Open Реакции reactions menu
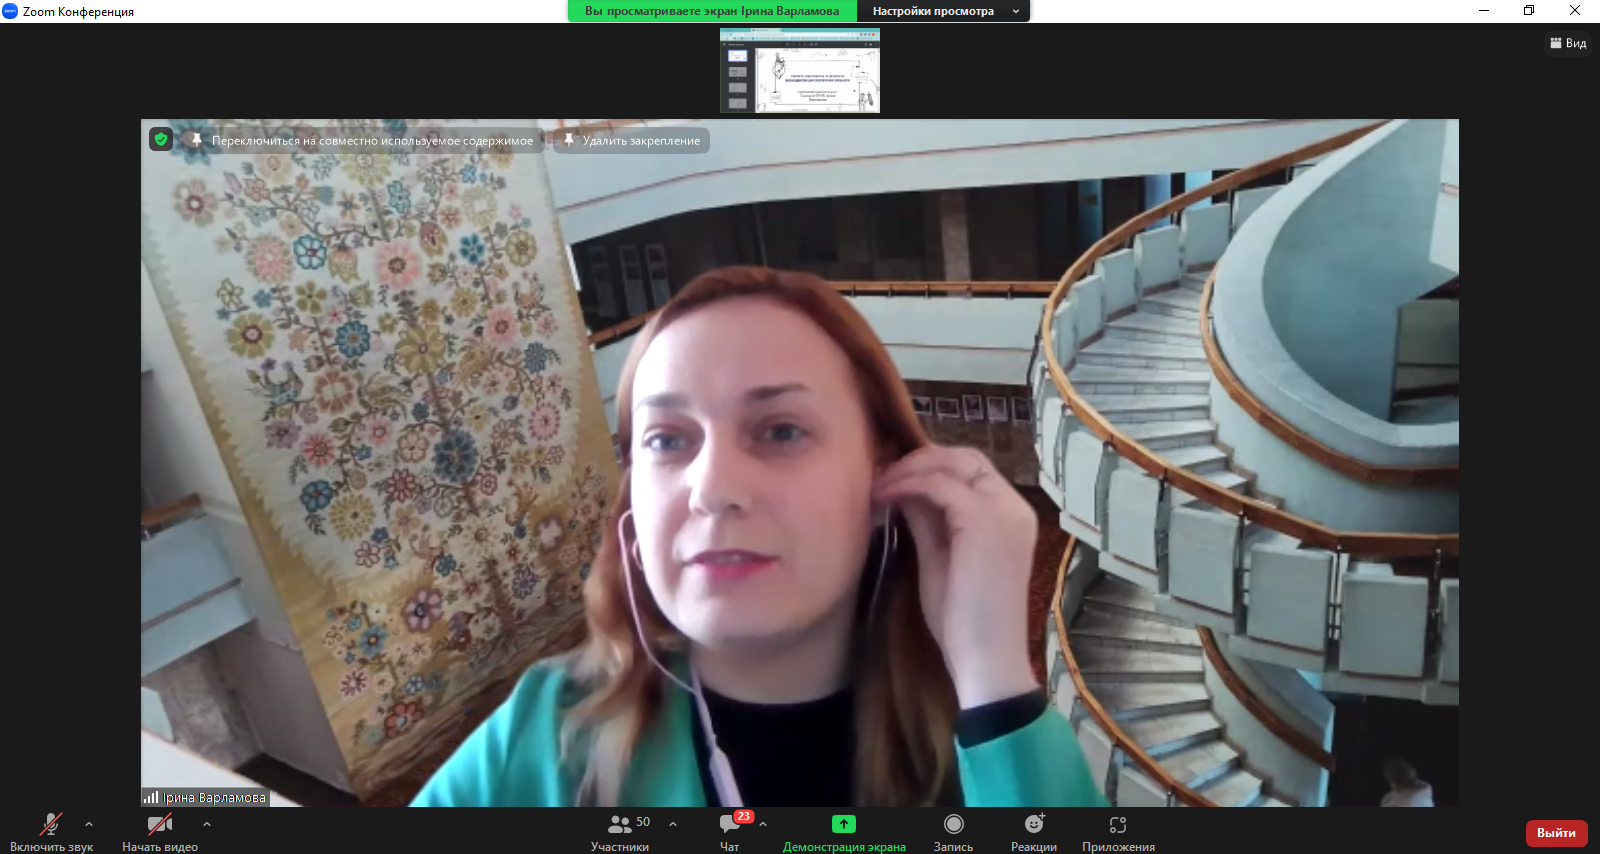Image resolution: width=1600 pixels, height=854 pixels. pos(1034,832)
